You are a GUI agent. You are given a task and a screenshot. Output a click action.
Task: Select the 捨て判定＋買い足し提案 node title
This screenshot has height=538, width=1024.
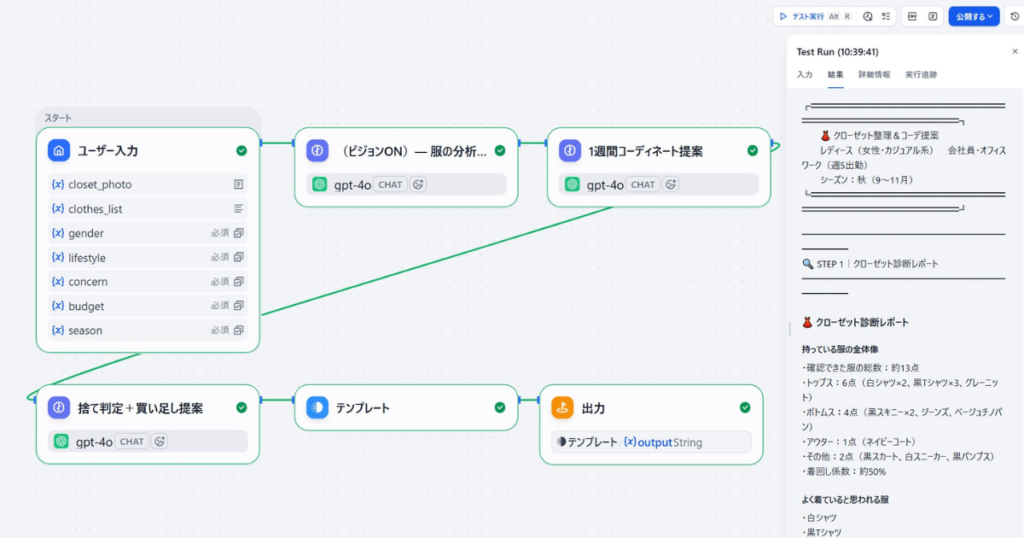[x=140, y=408]
